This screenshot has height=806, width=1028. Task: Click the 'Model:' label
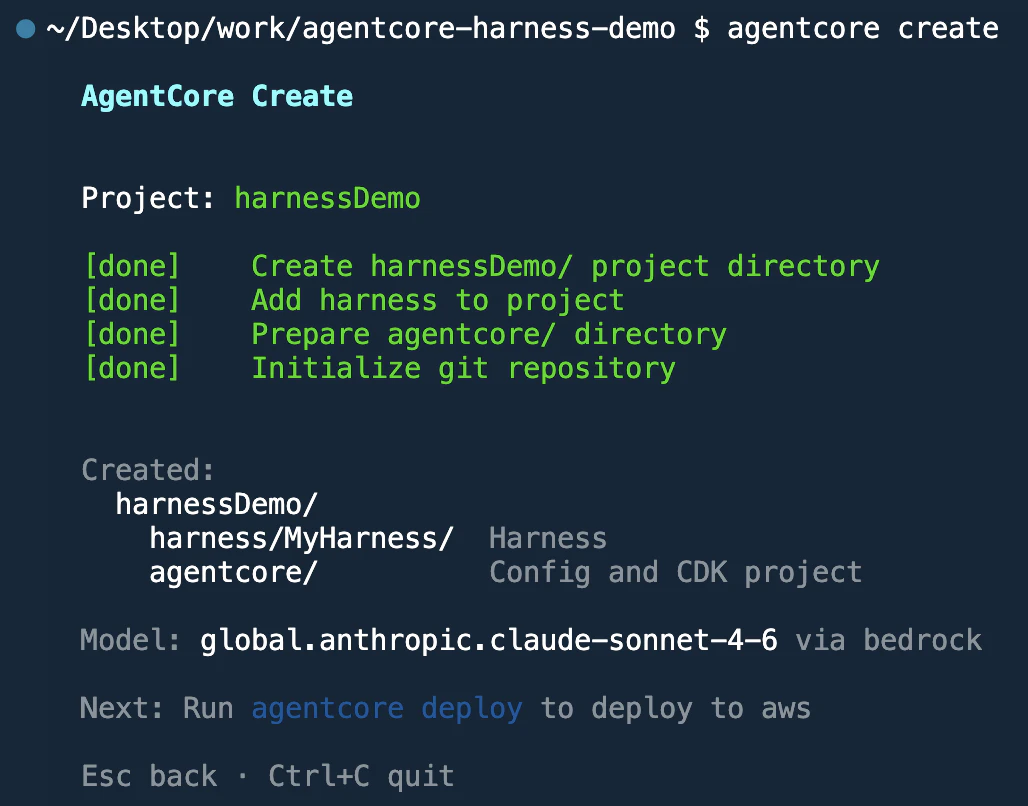pyautogui.click(x=130, y=640)
